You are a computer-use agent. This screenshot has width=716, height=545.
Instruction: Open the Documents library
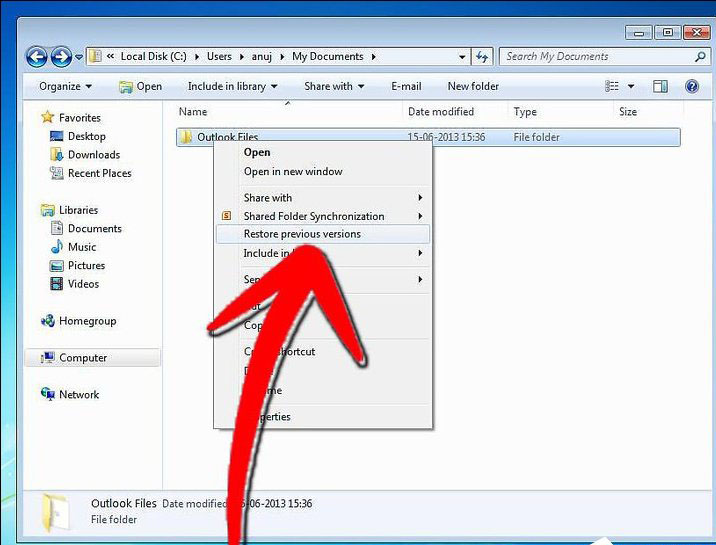click(95, 228)
